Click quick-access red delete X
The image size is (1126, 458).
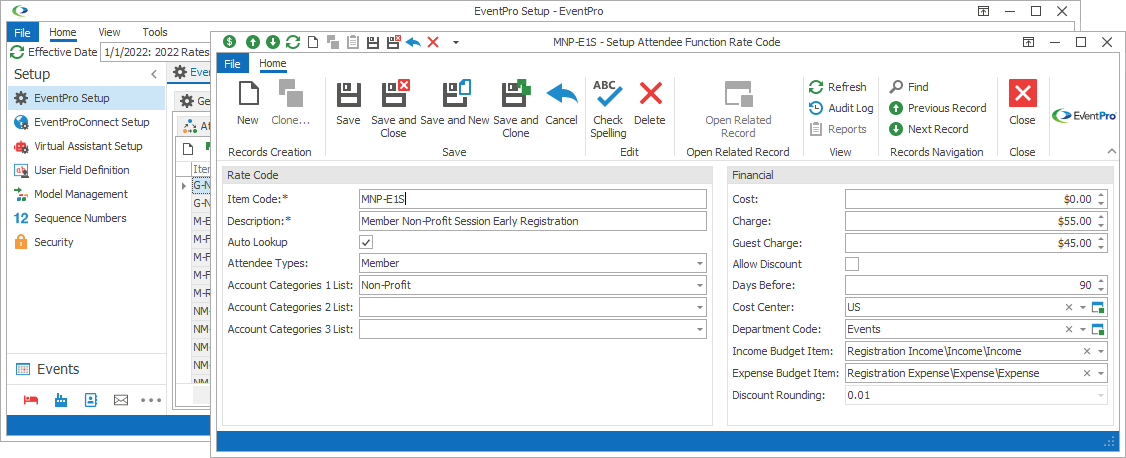click(433, 42)
